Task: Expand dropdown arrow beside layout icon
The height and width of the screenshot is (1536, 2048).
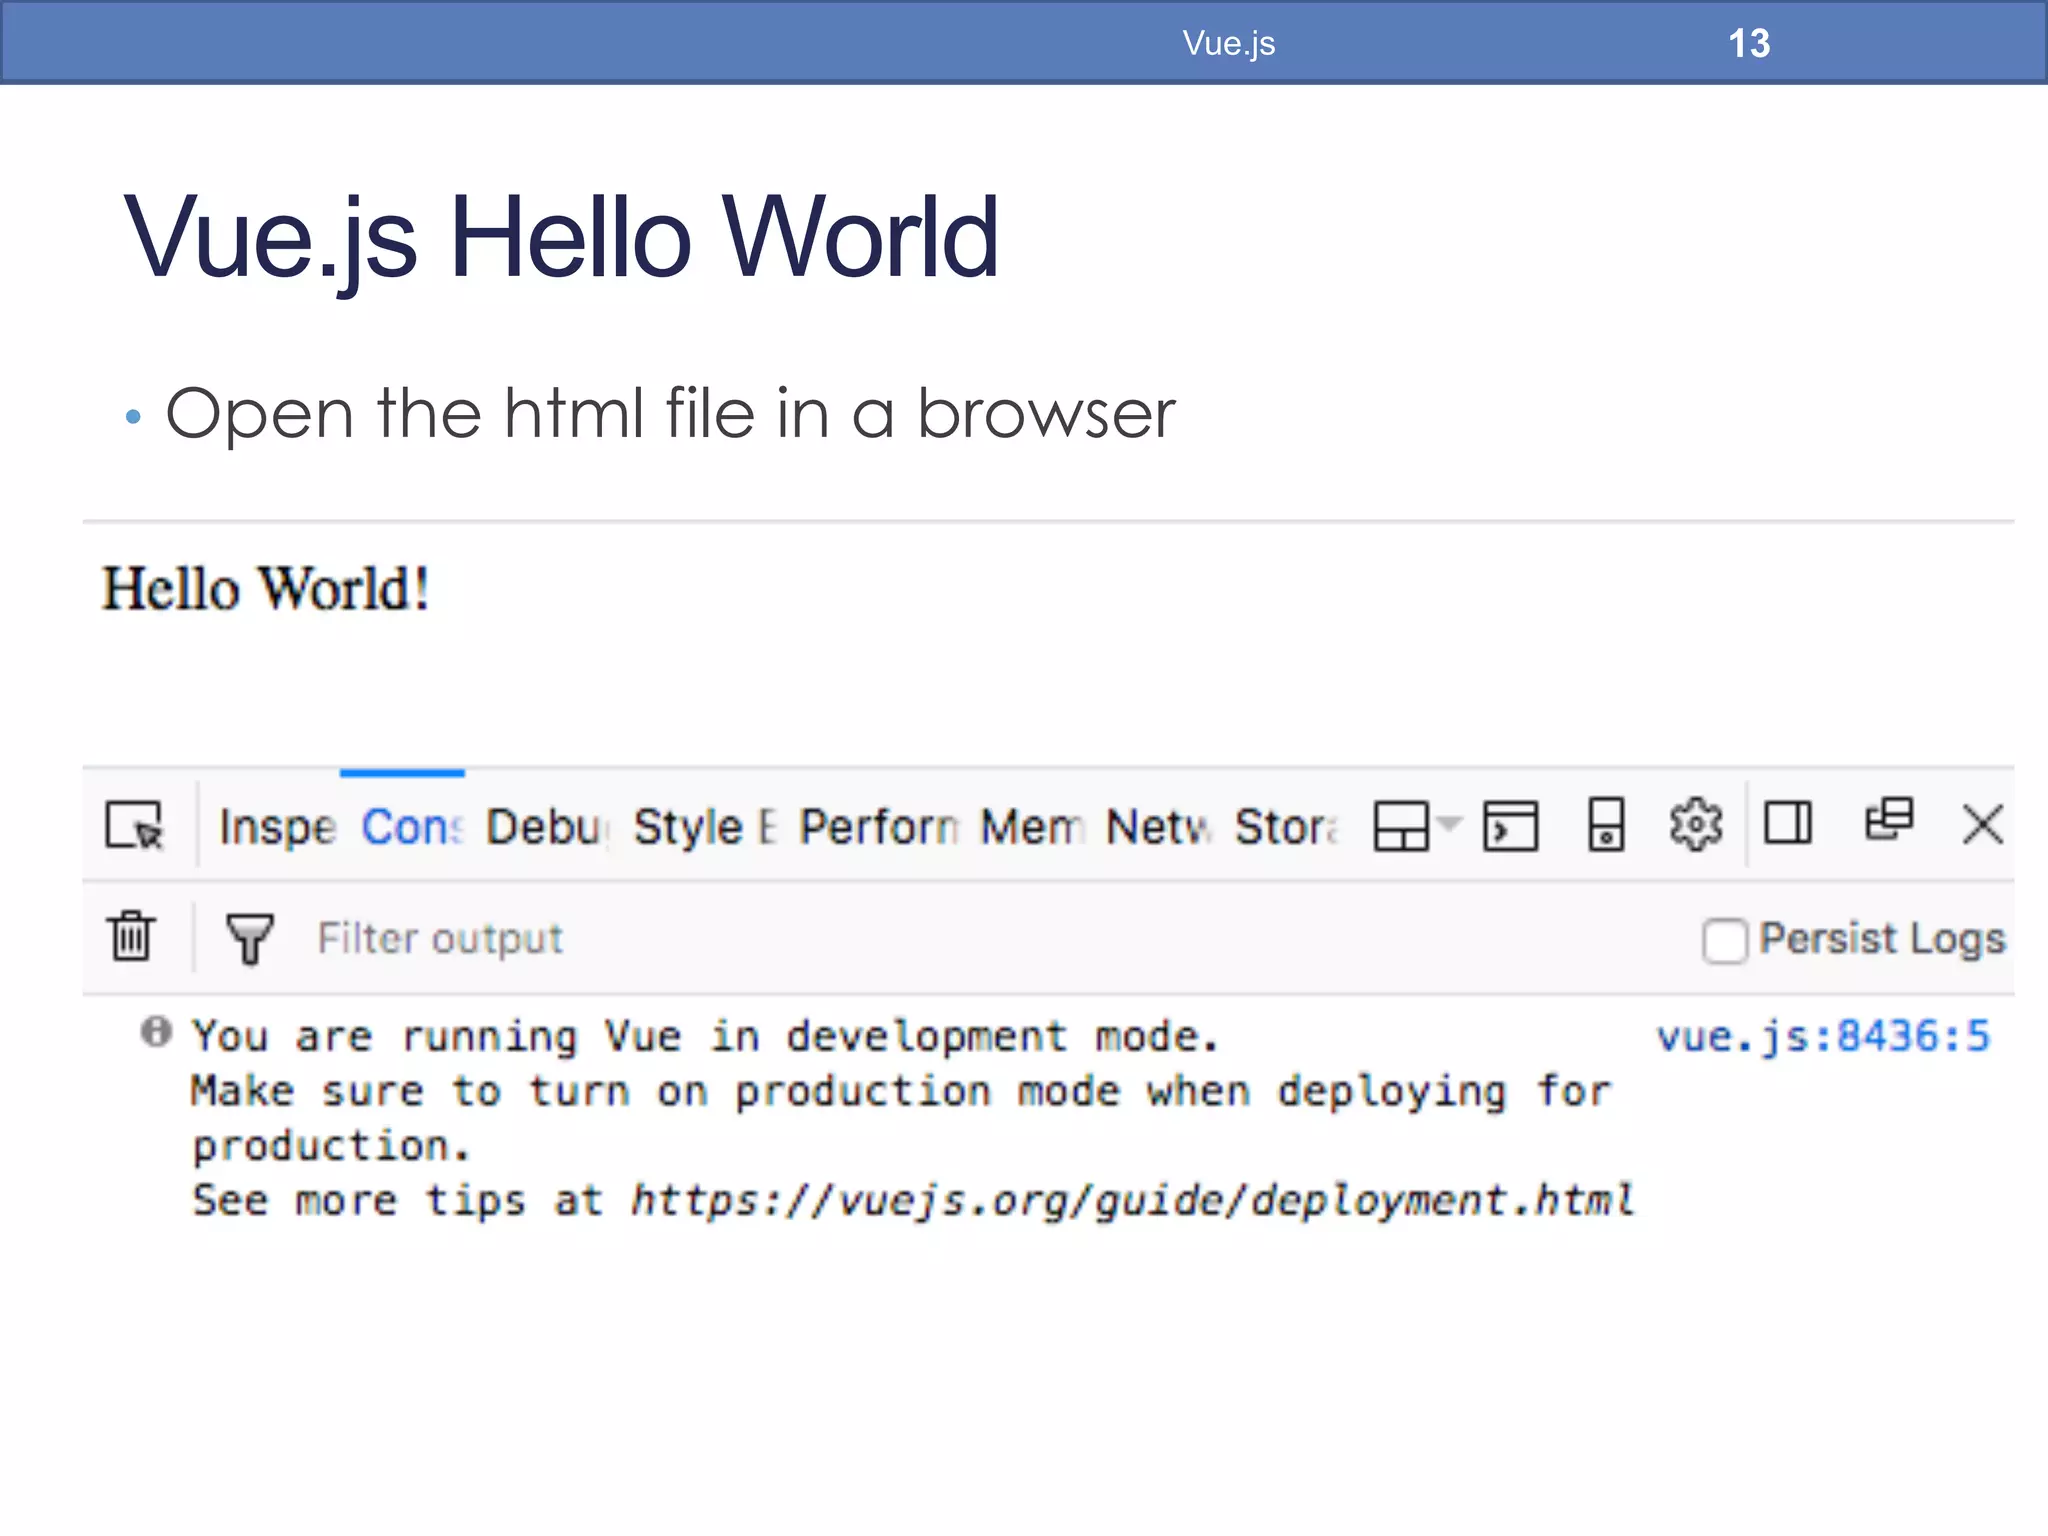Action: pos(1449,823)
